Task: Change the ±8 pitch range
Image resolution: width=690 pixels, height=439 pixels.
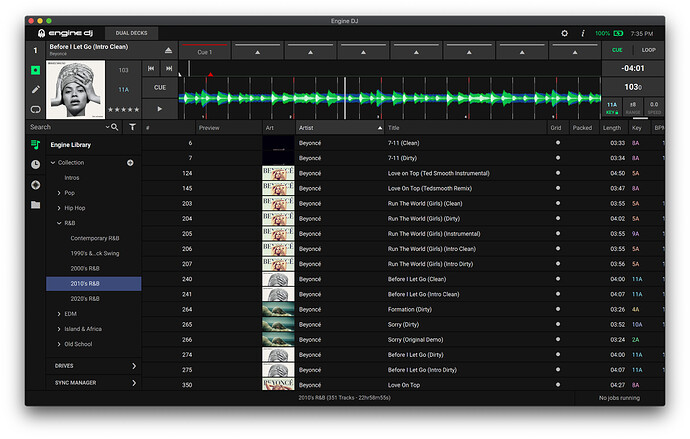Action: 633,107
